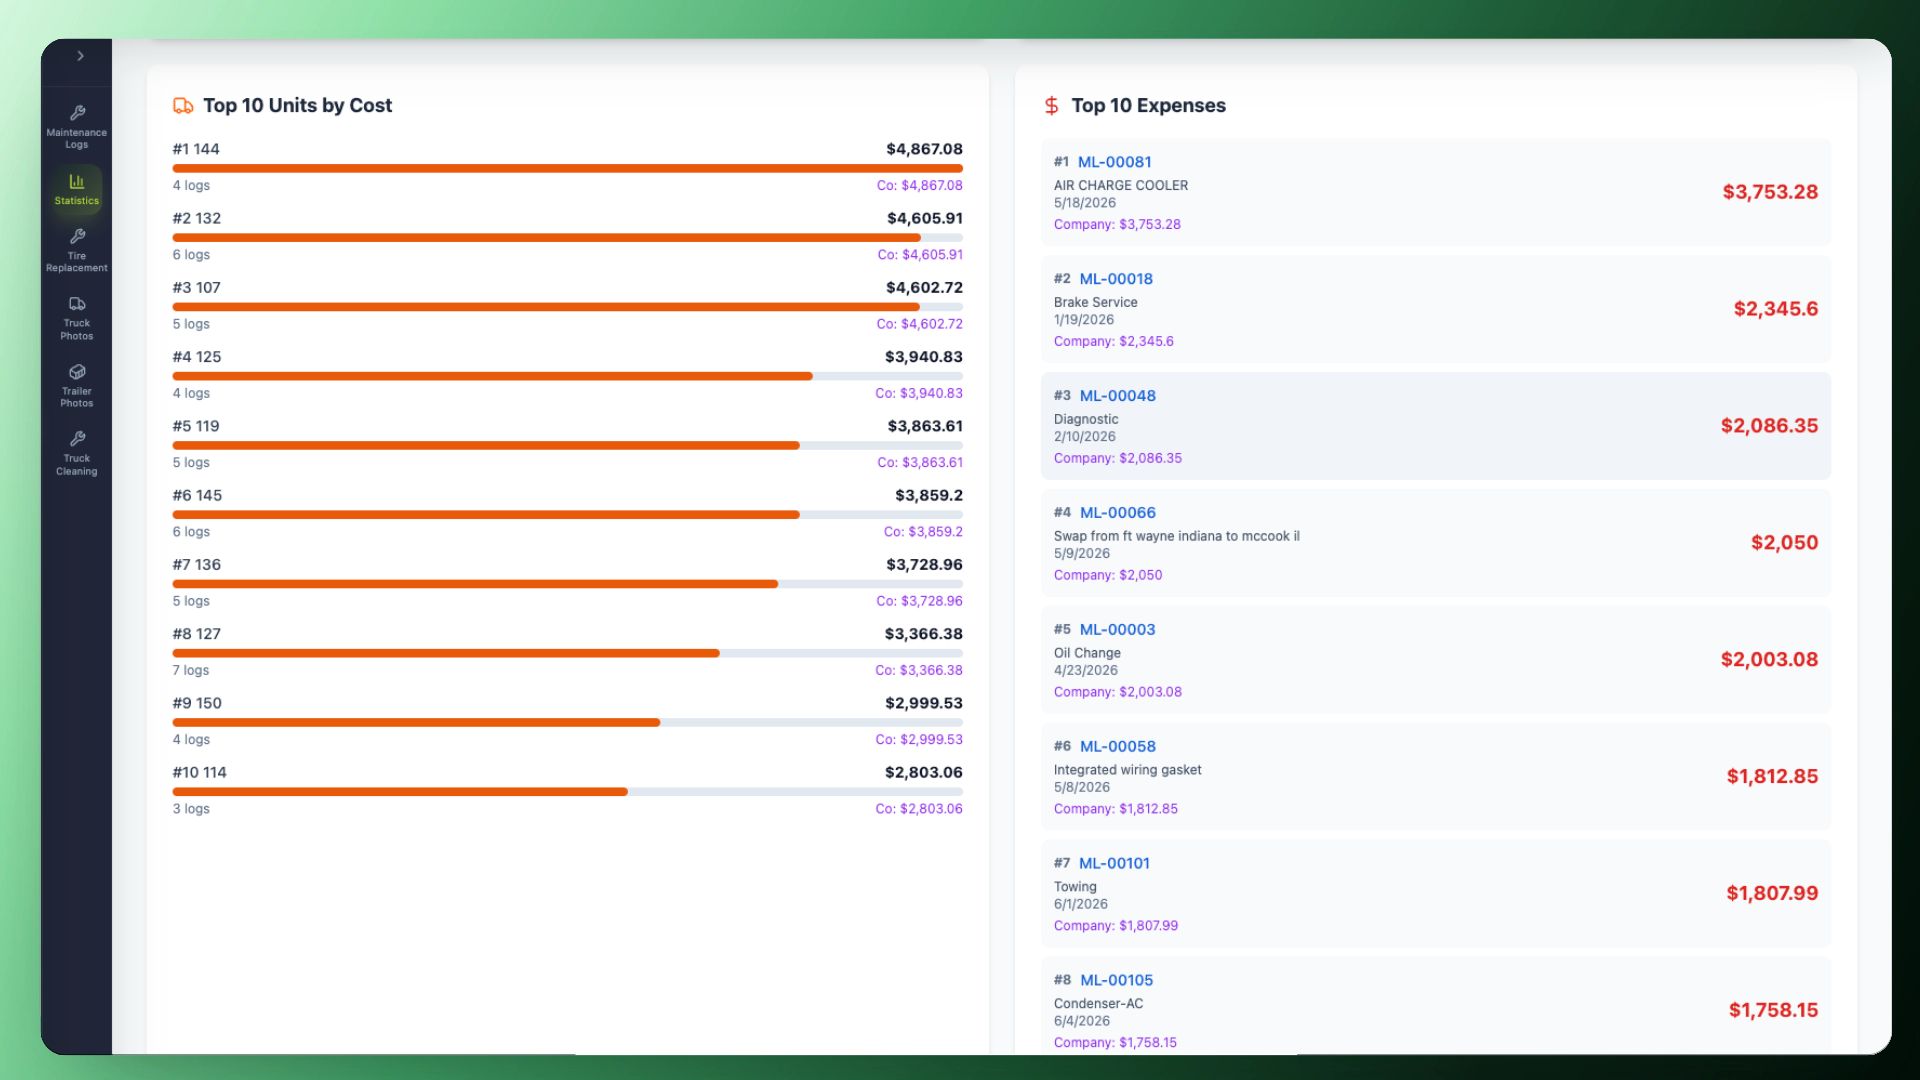Open the Truck Photos truck icon

[x=77, y=304]
